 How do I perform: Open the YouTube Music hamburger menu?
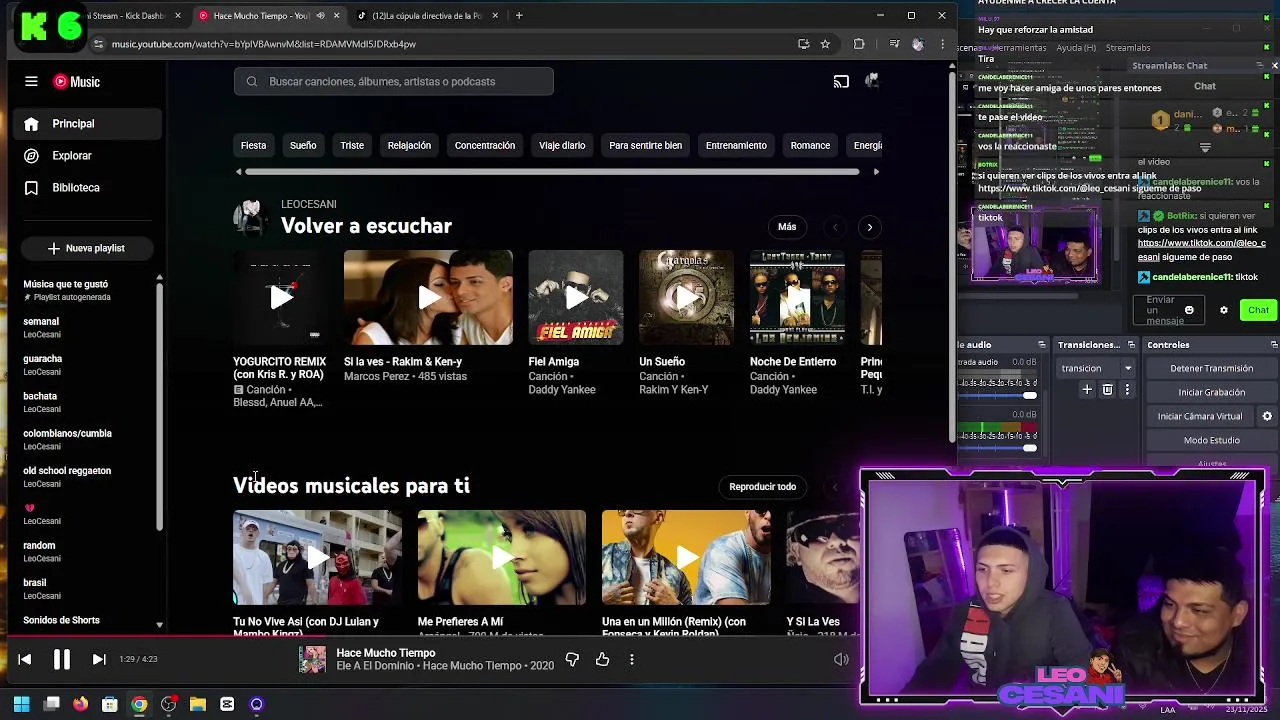tap(31, 82)
